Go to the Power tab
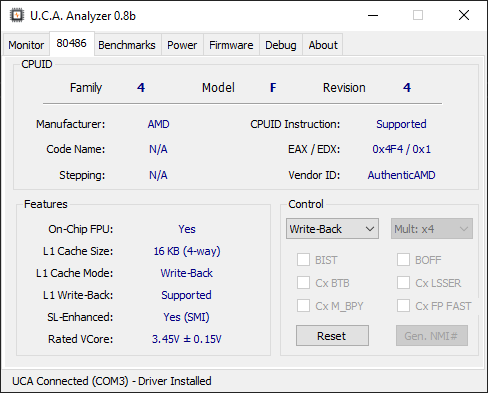 point(182,45)
